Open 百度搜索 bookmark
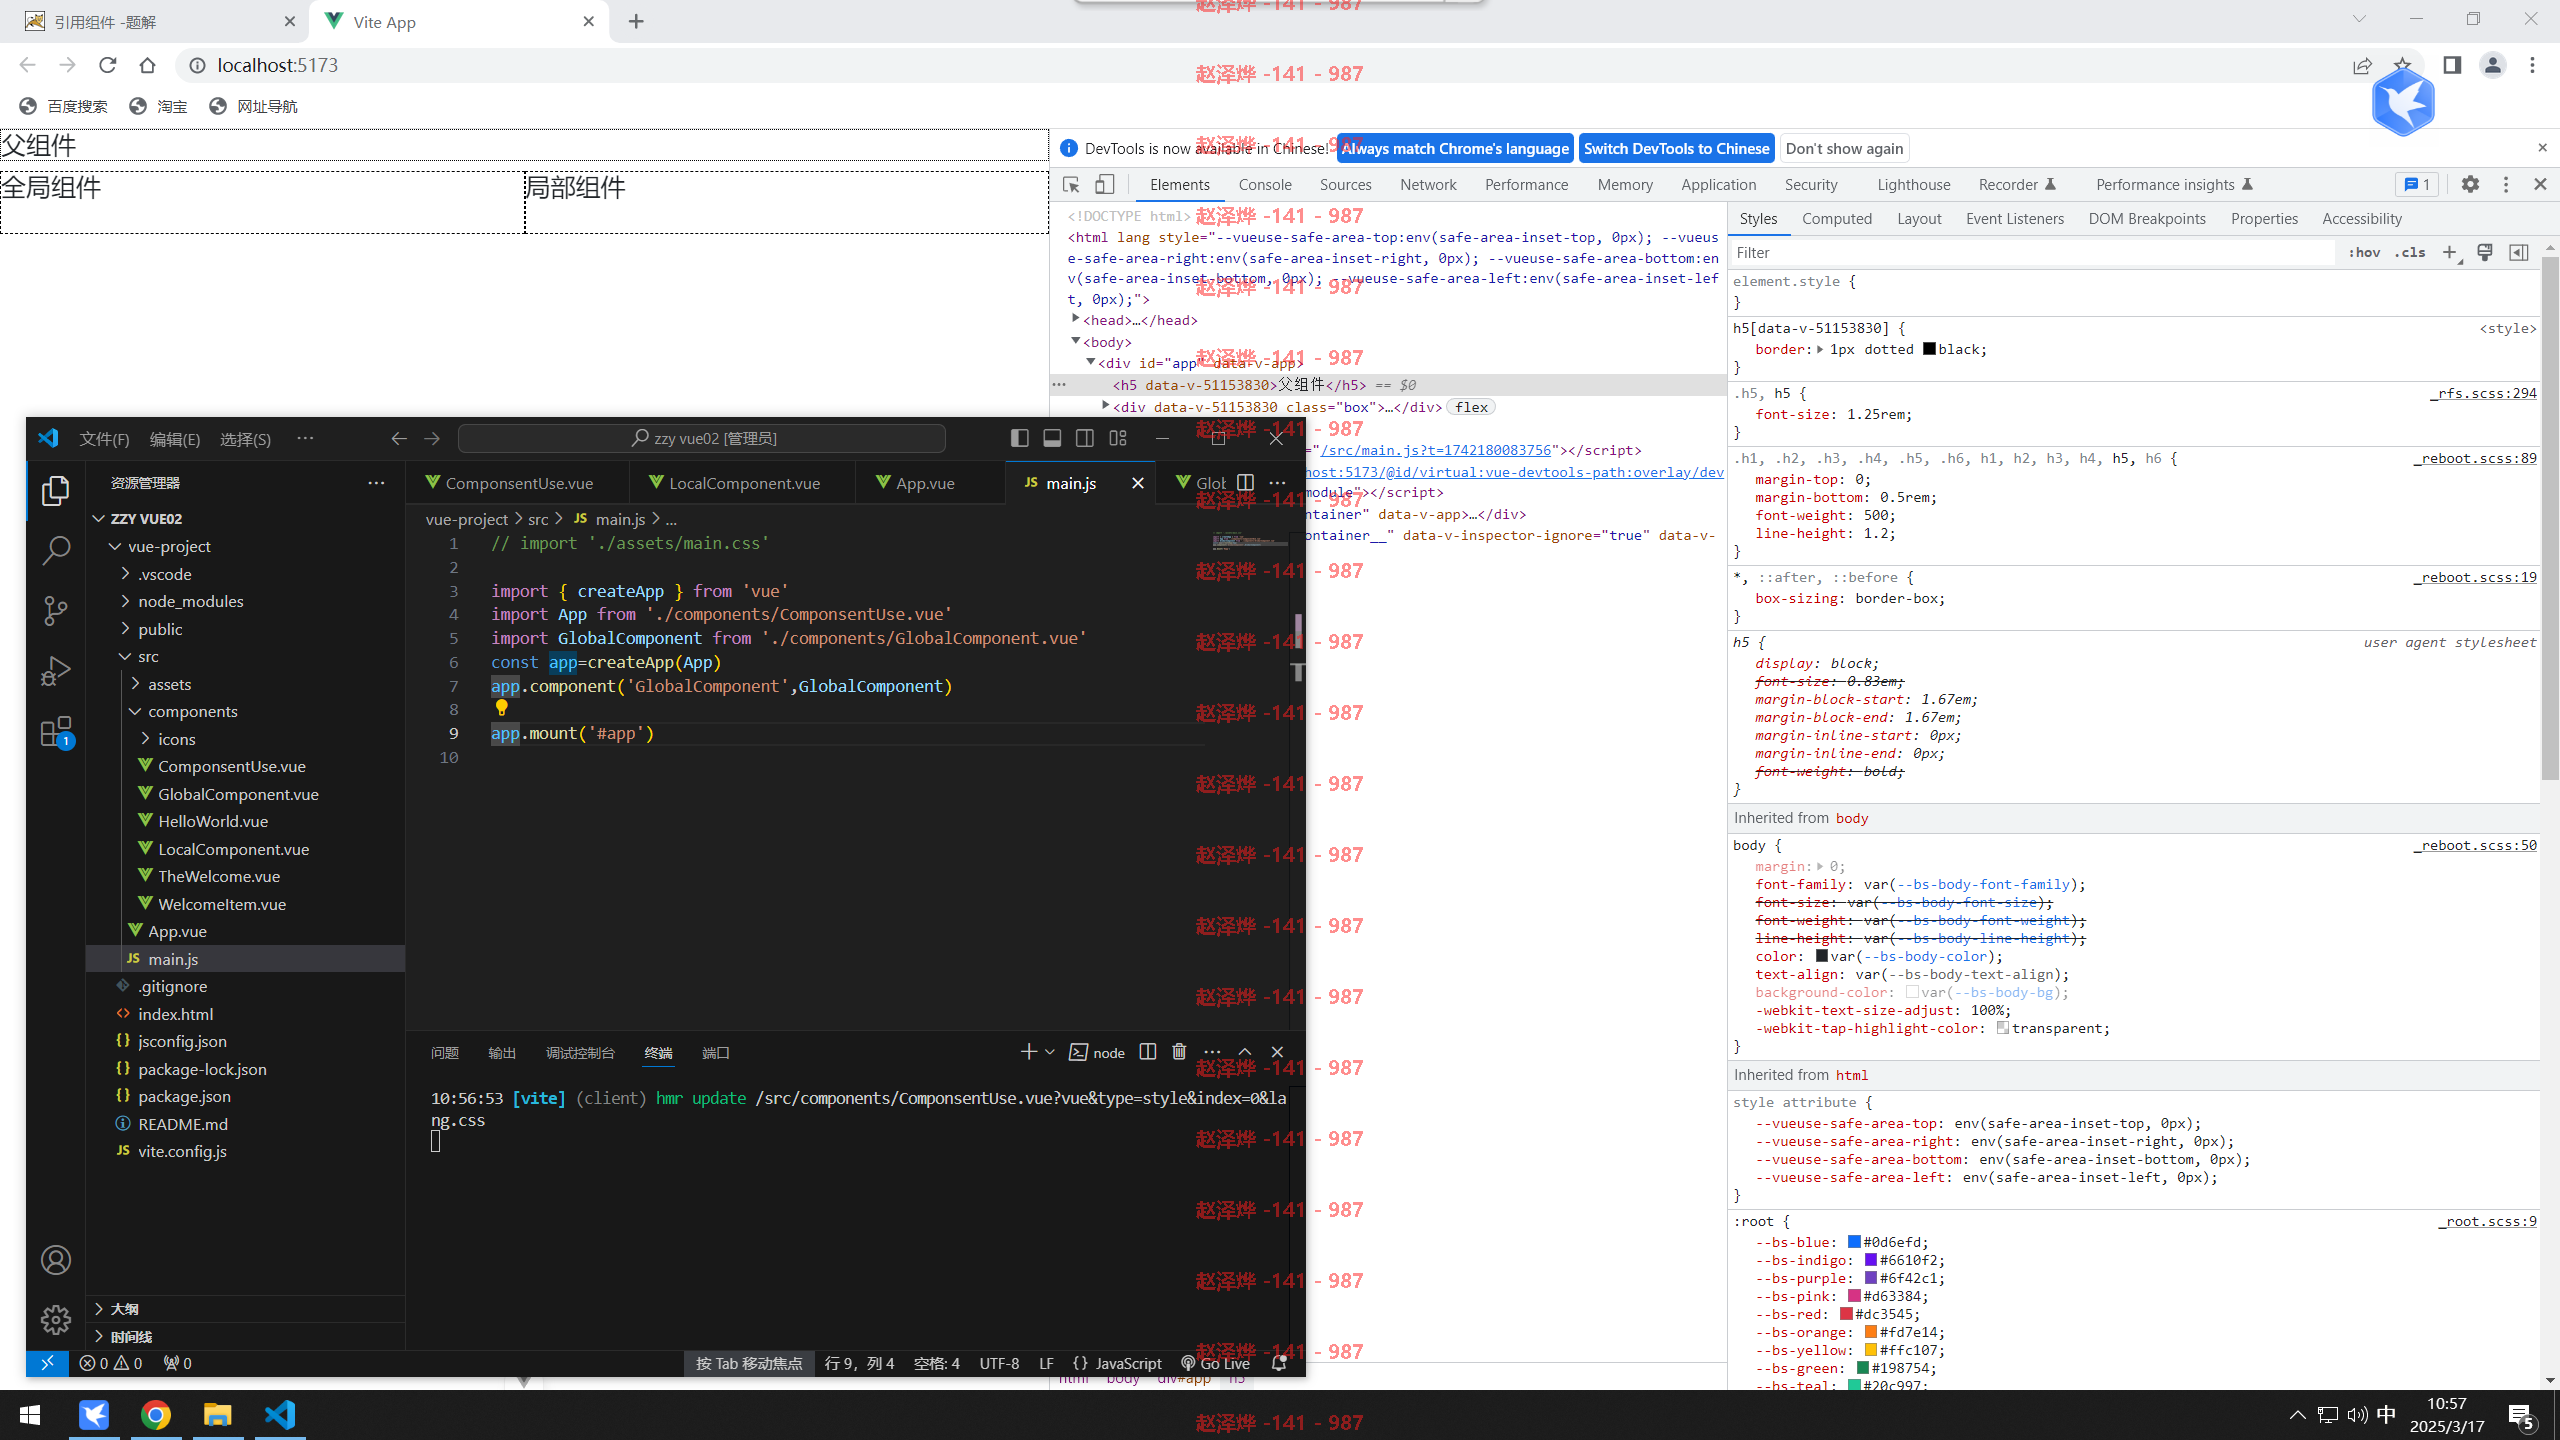The image size is (2560, 1440). (x=64, y=106)
